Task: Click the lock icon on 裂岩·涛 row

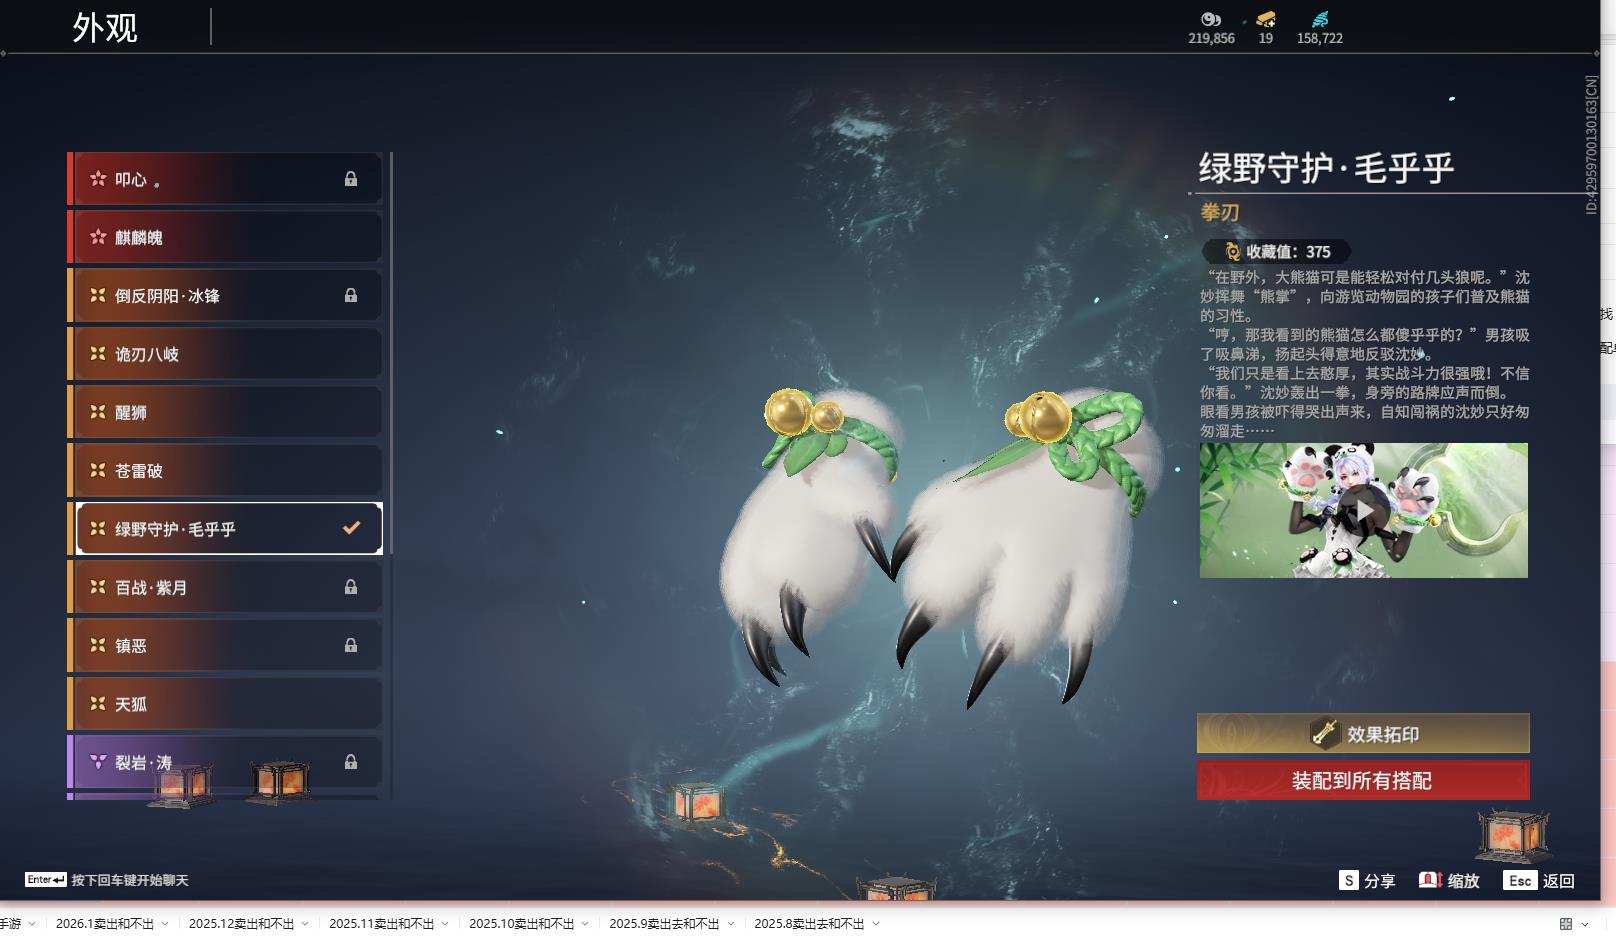Action: click(351, 762)
